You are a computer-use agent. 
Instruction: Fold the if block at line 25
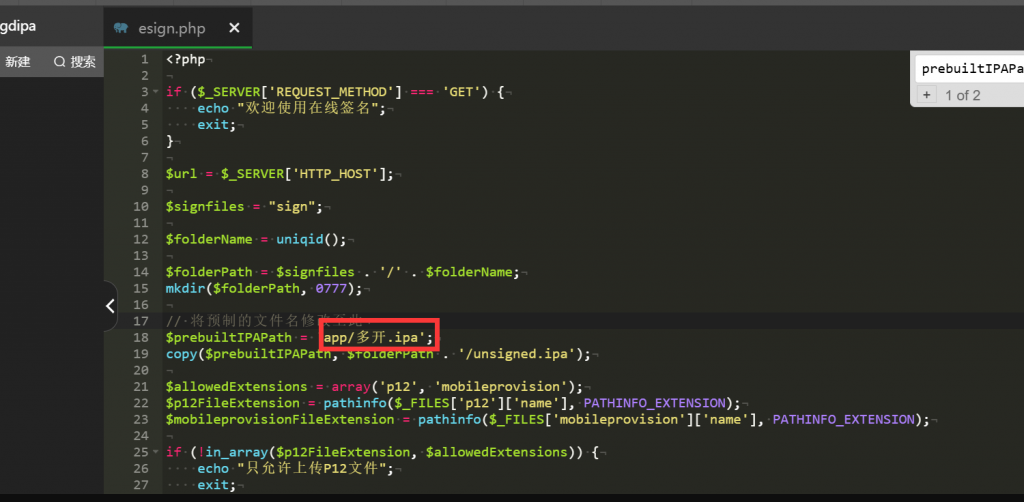[157, 452]
